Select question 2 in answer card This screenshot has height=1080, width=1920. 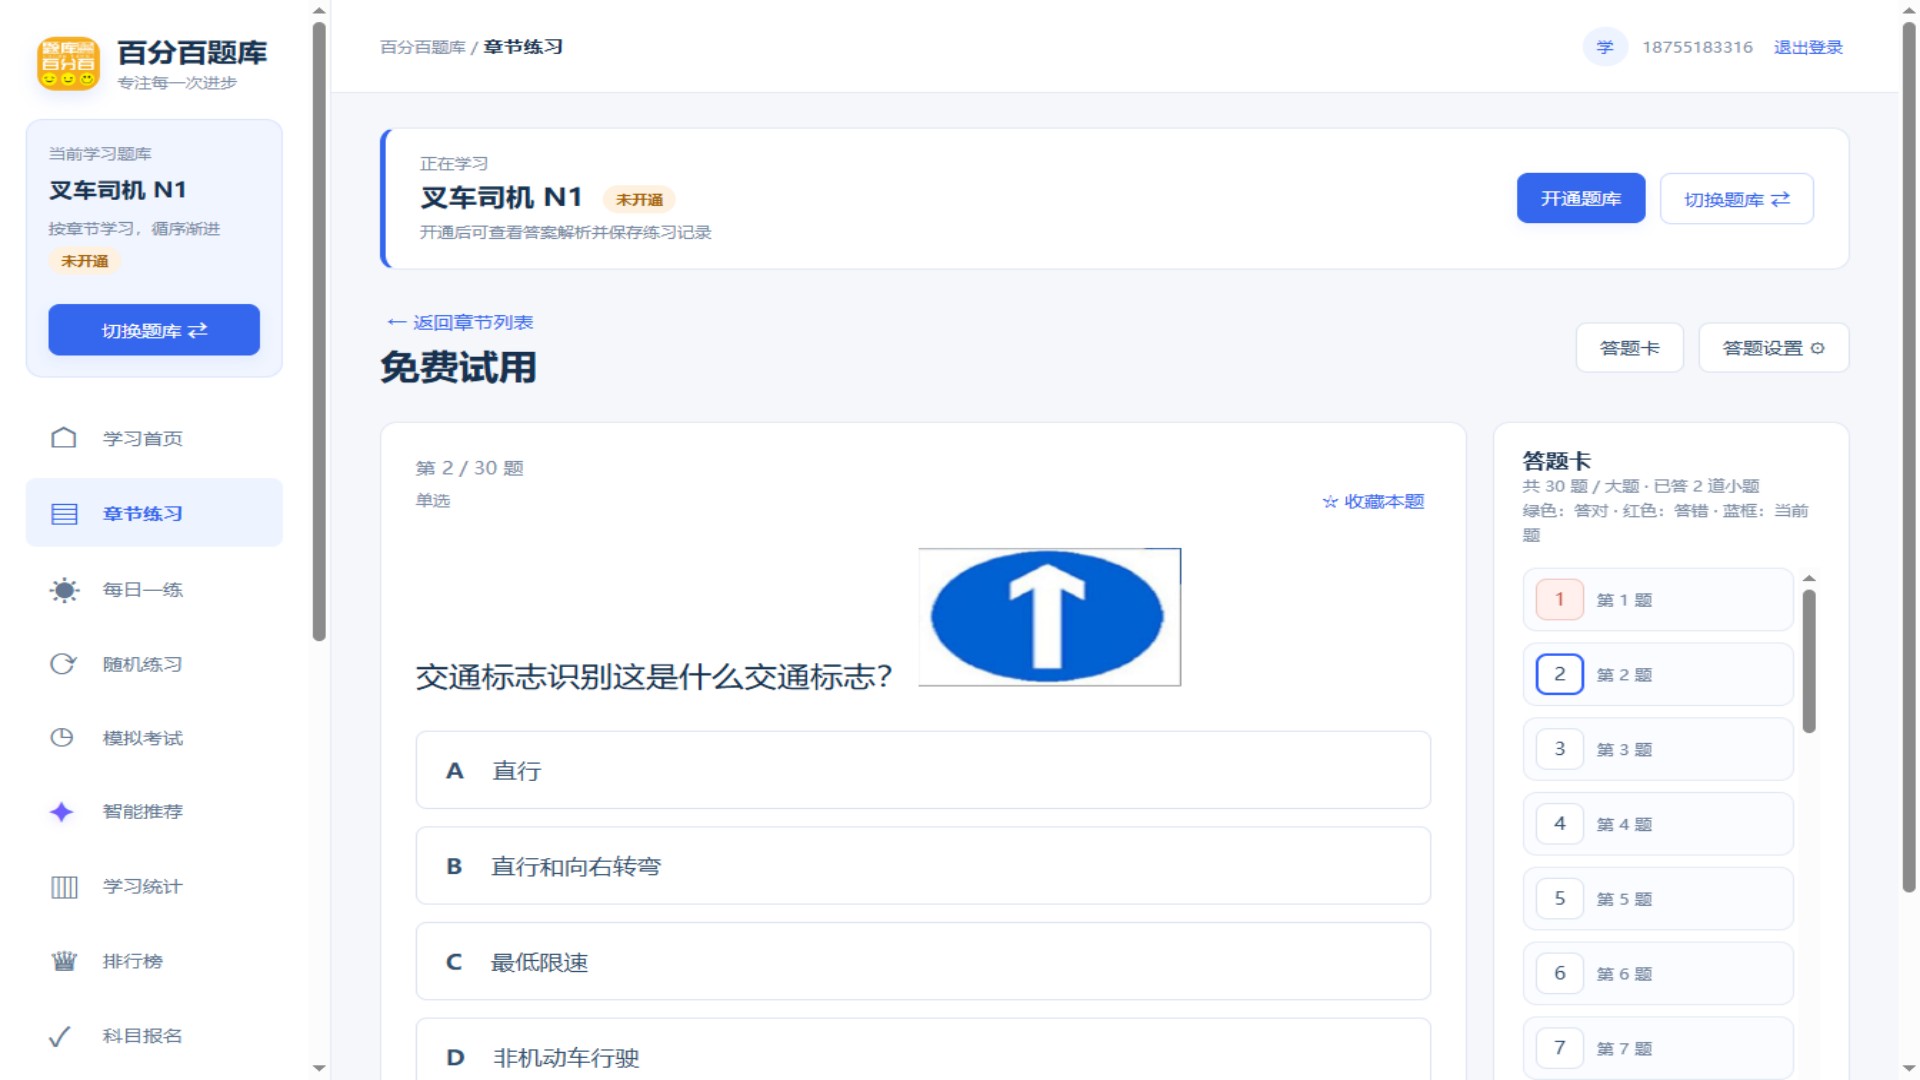[x=1658, y=675]
